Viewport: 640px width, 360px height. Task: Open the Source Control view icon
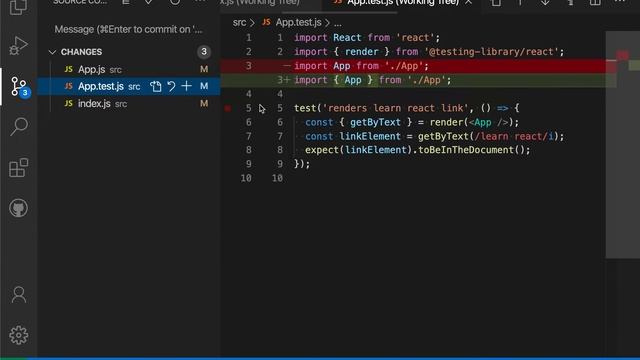tap(19, 87)
